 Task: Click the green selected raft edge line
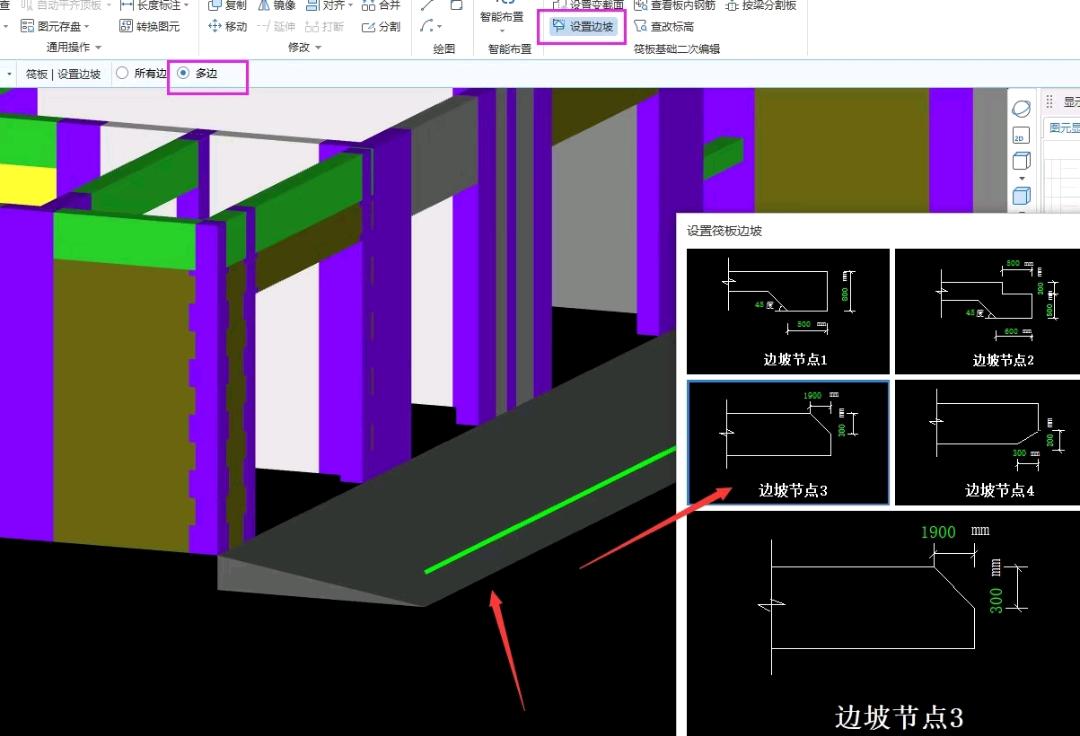pos(551,509)
